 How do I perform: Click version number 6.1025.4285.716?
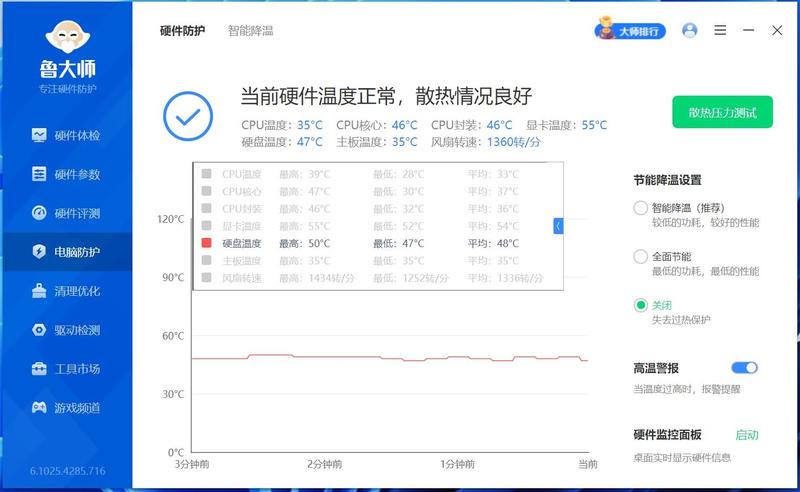tap(67, 471)
